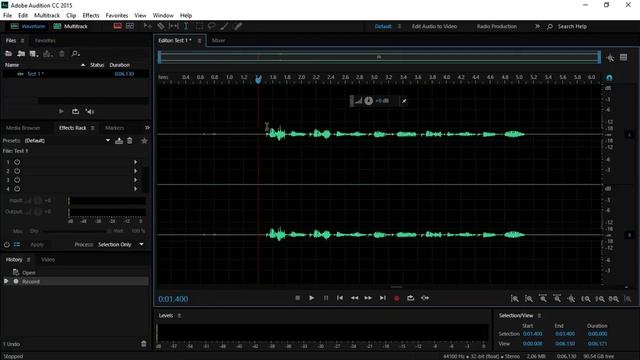Show Spectral Pitch Display

point(130,26)
